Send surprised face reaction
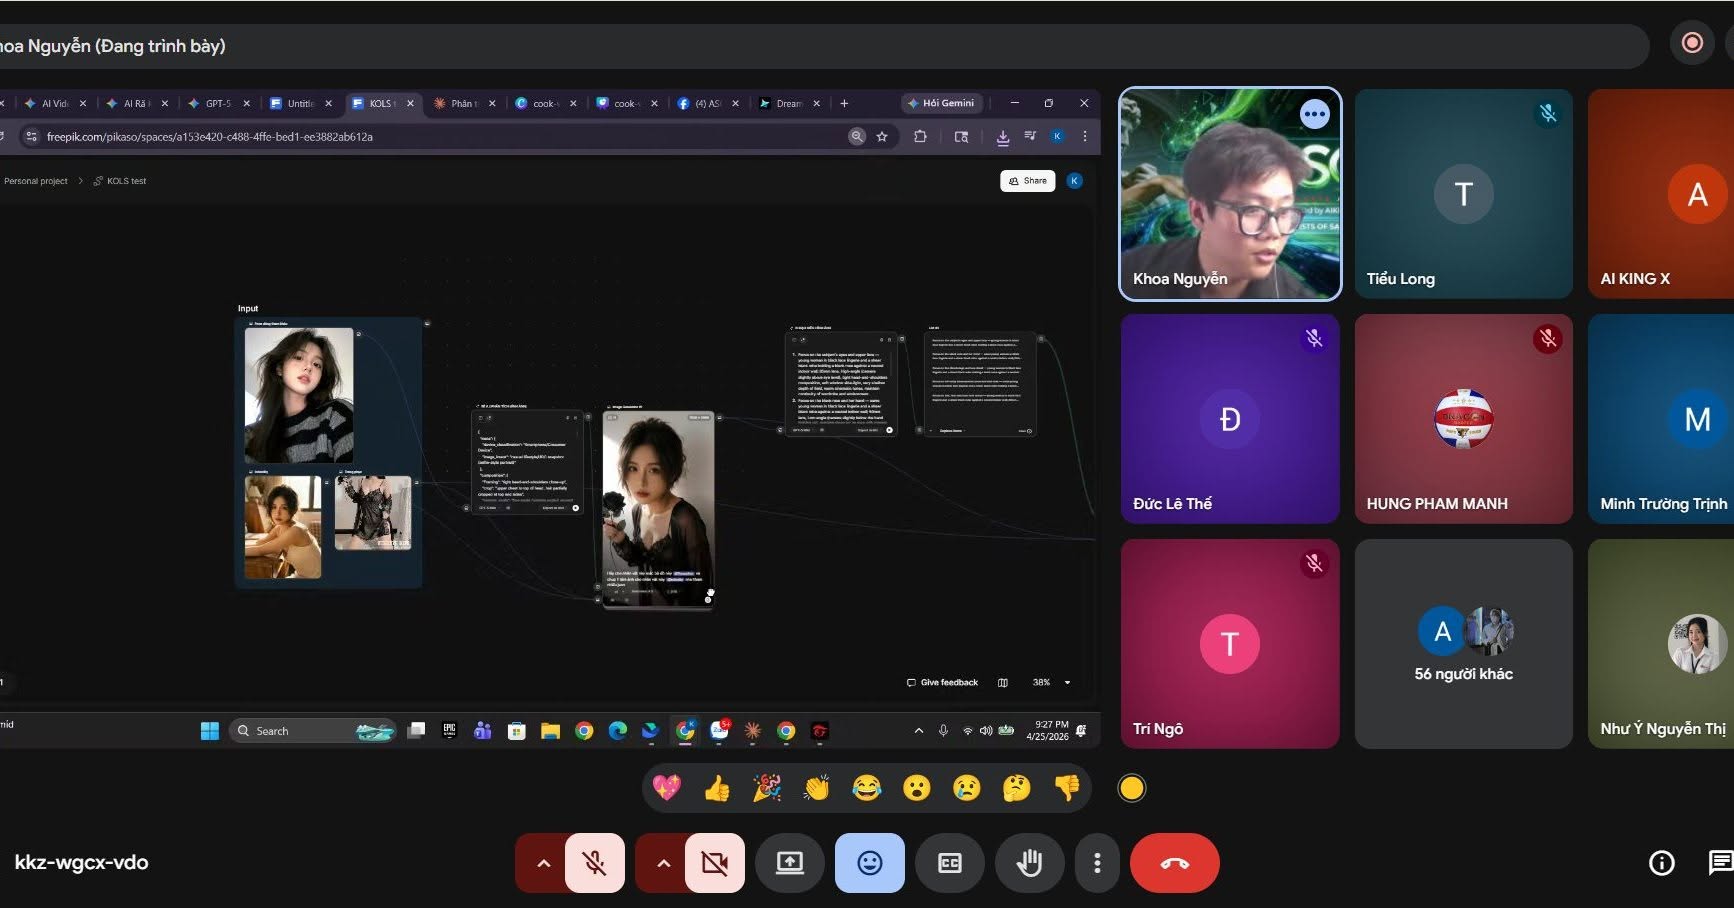Screen dimensions: 1734x908 point(917,788)
